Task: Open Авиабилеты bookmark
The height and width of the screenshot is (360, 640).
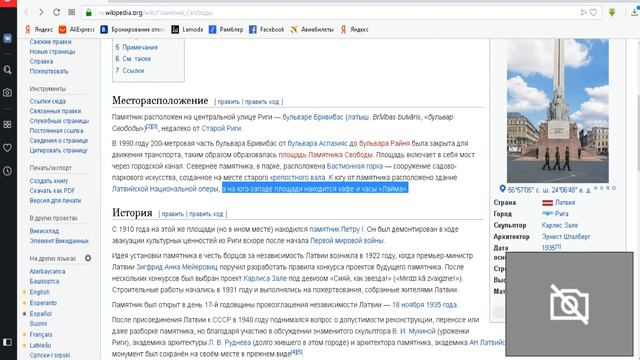Action: (312, 29)
